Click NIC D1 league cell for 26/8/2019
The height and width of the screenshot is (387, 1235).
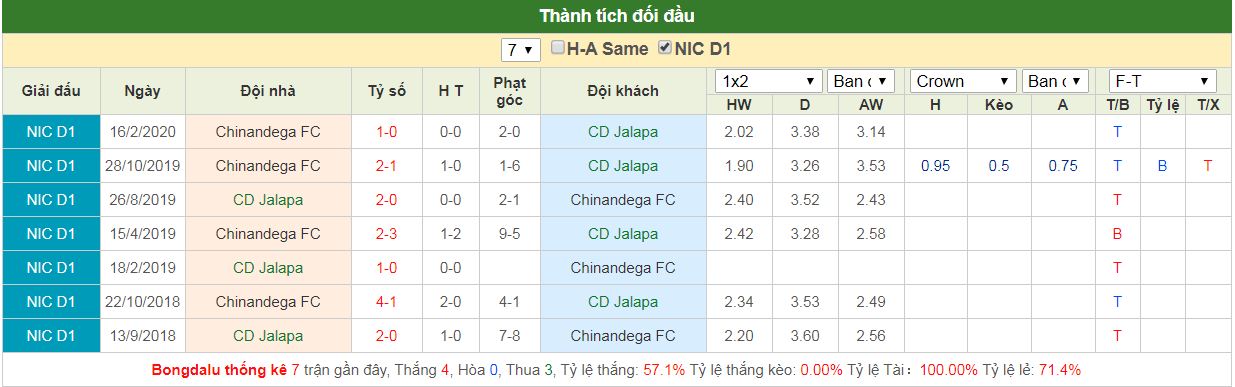pos(51,200)
